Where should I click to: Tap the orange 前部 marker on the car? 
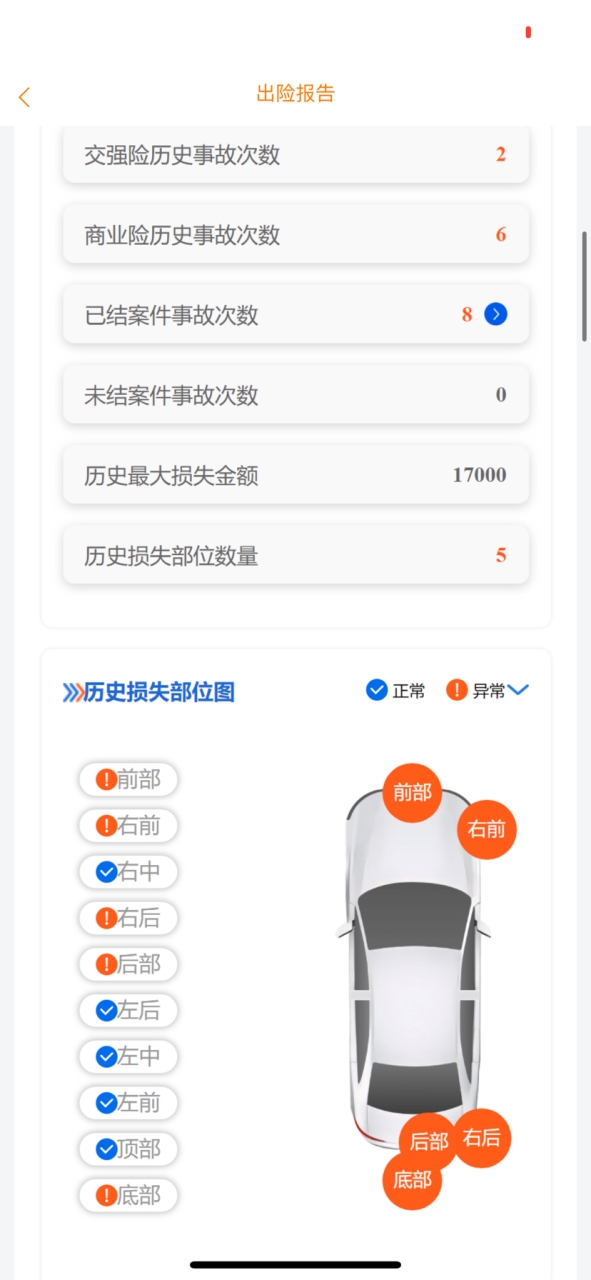412,793
